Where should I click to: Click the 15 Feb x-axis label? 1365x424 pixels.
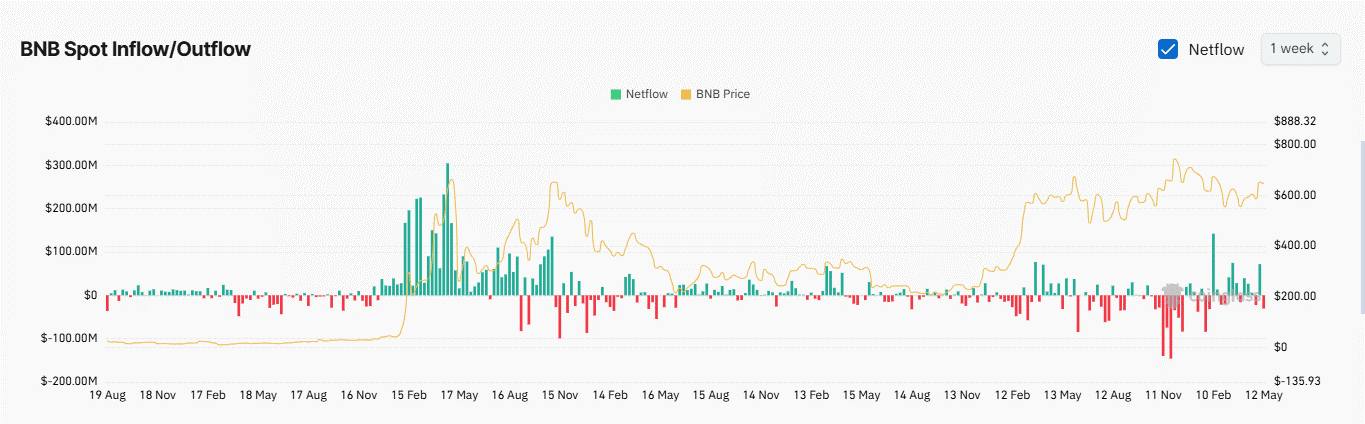coord(408,395)
